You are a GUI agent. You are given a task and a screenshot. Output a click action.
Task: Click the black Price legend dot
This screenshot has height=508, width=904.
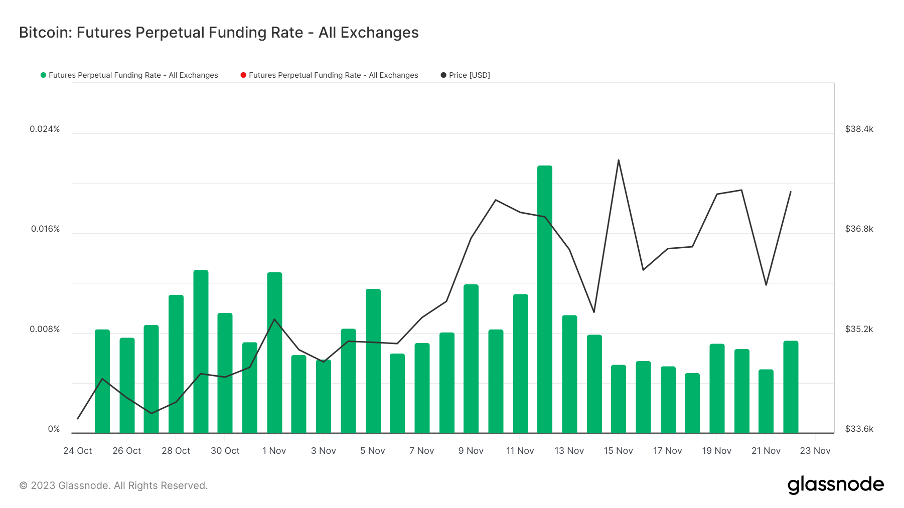pyautogui.click(x=443, y=75)
